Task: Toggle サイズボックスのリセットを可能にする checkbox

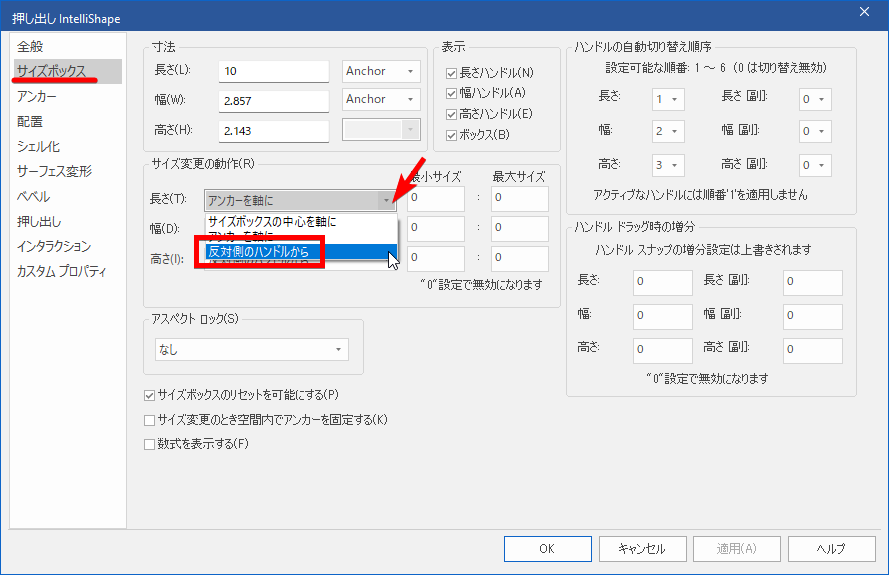Action: (x=150, y=395)
